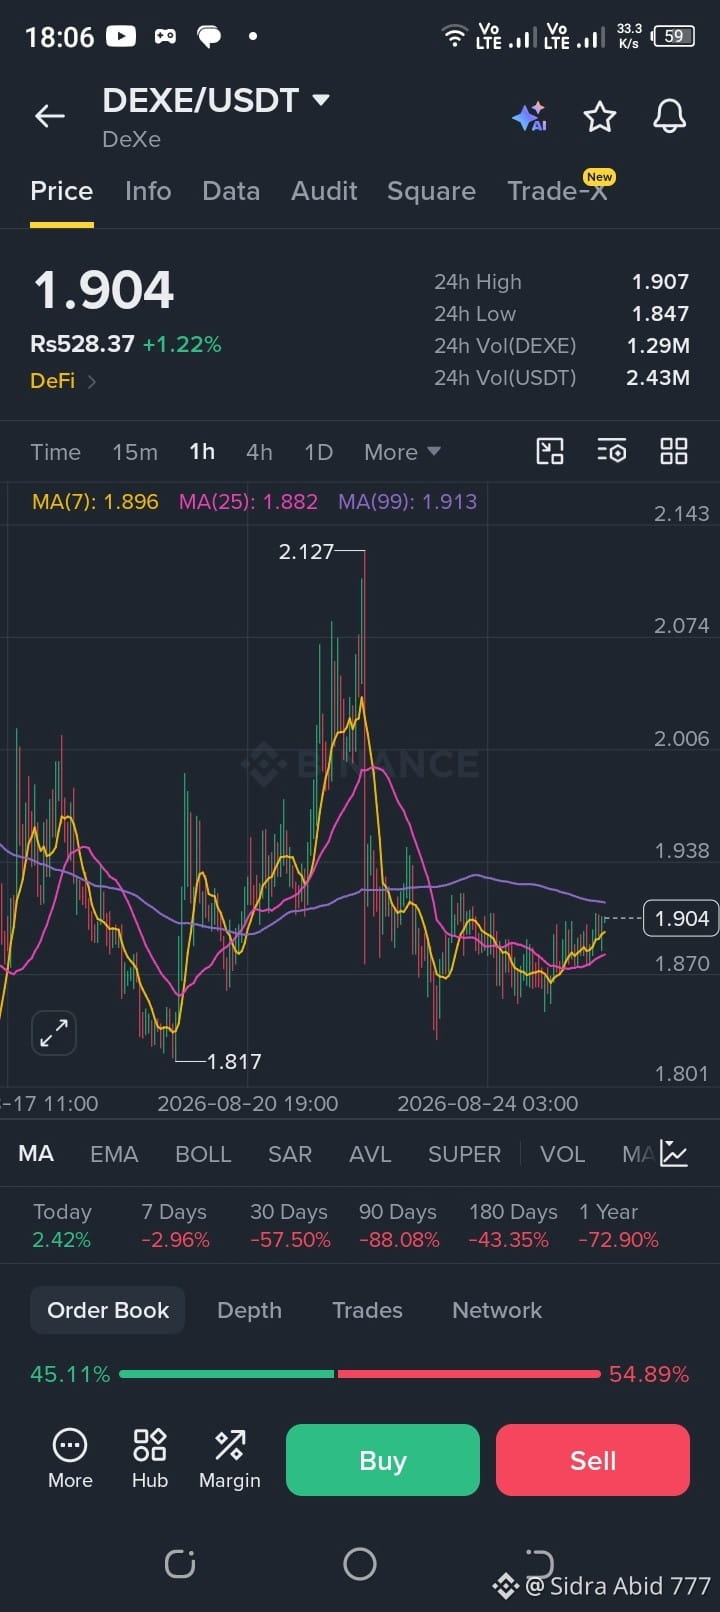
Task: Toggle the EMA indicator
Action: [114, 1154]
